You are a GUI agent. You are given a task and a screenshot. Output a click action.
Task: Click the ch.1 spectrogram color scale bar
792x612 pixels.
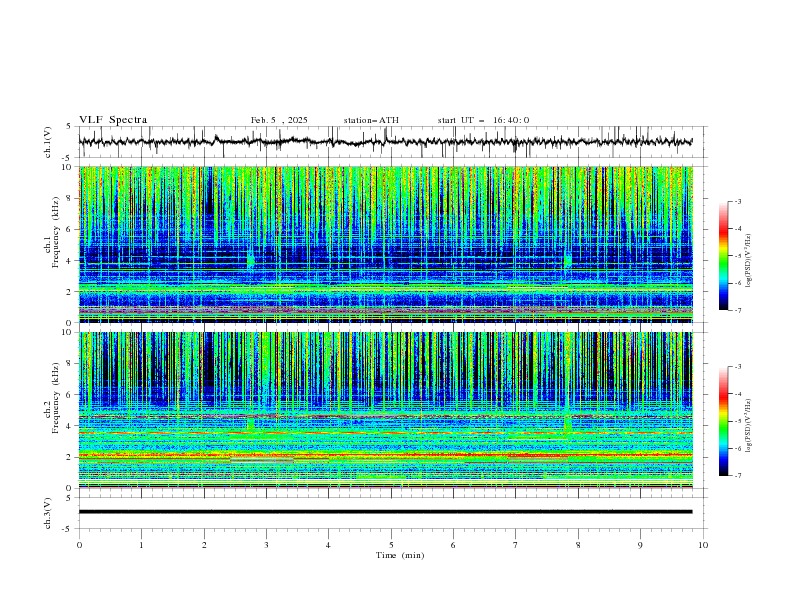(x=723, y=256)
